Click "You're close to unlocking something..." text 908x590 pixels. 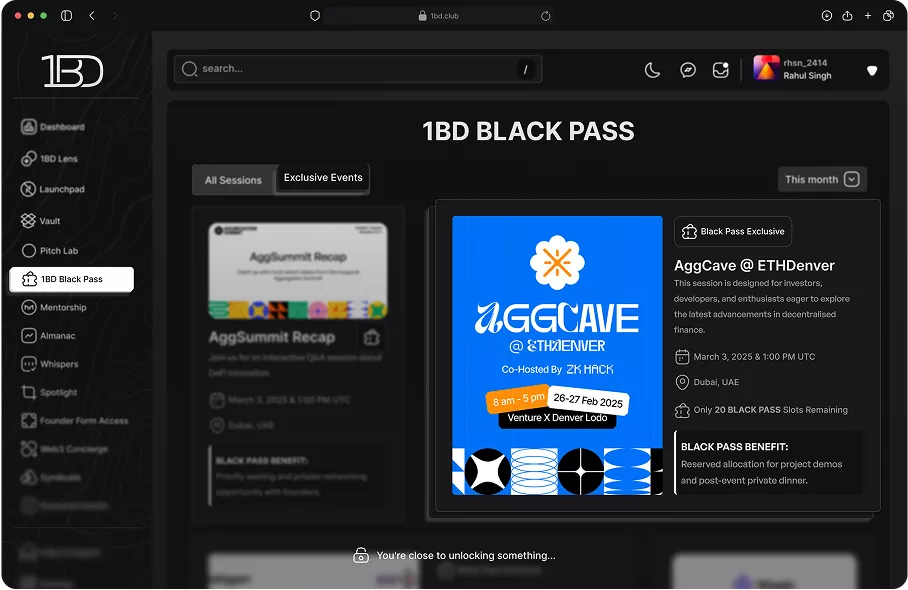466,556
